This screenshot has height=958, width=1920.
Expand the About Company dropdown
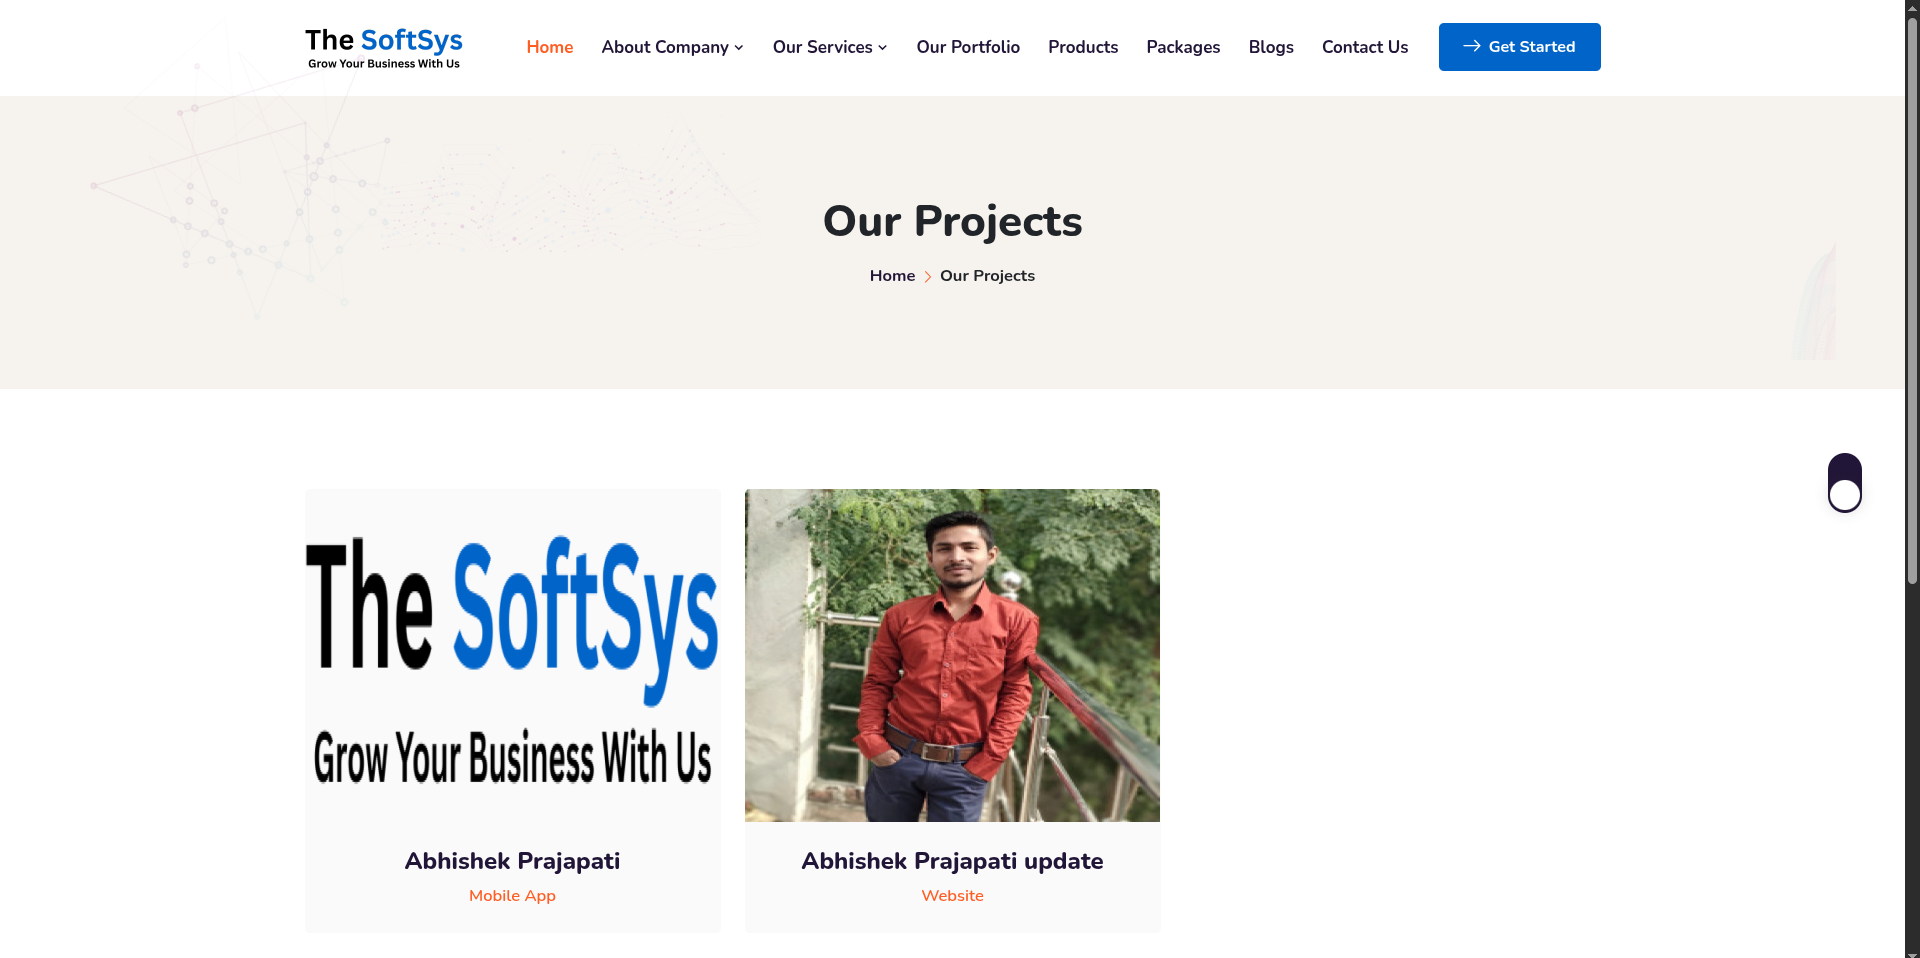[x=673, y=47]
